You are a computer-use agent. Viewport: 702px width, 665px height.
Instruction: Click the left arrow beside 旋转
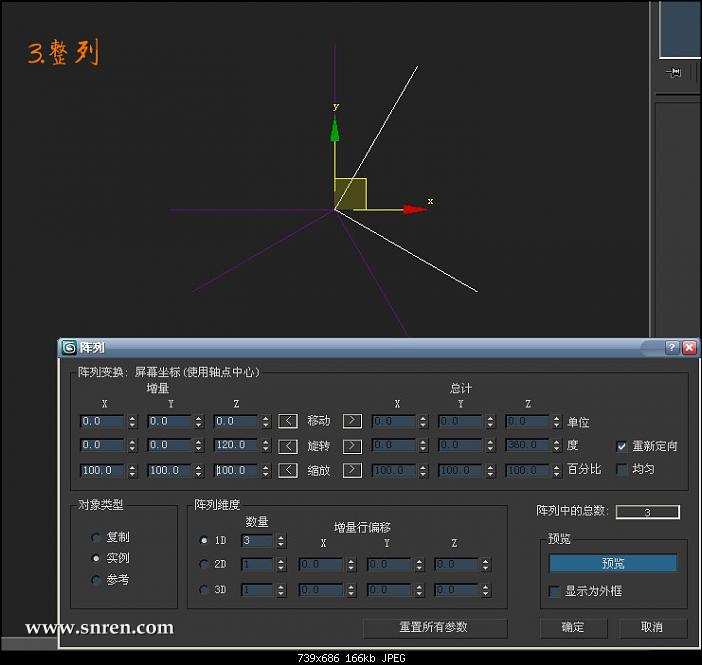[288, 445]
